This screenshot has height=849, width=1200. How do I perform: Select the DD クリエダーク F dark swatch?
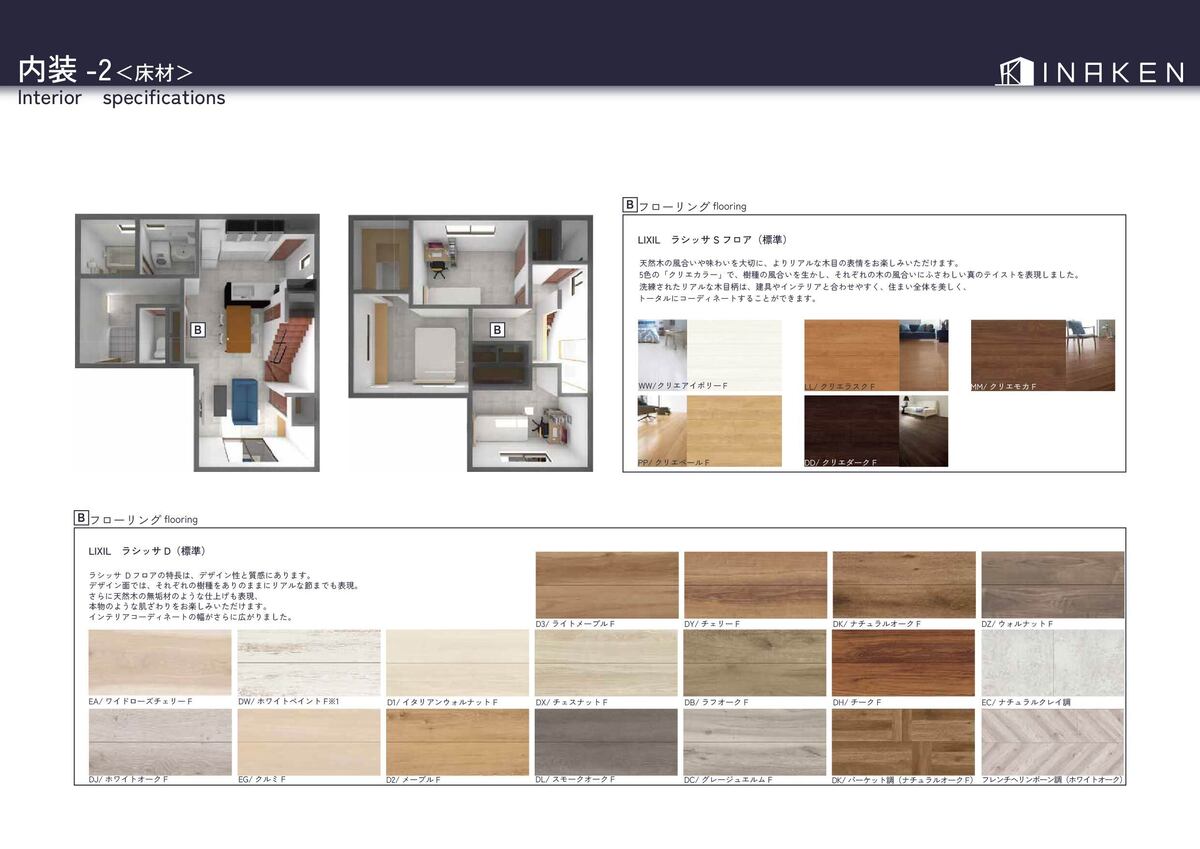coord(876,430)
